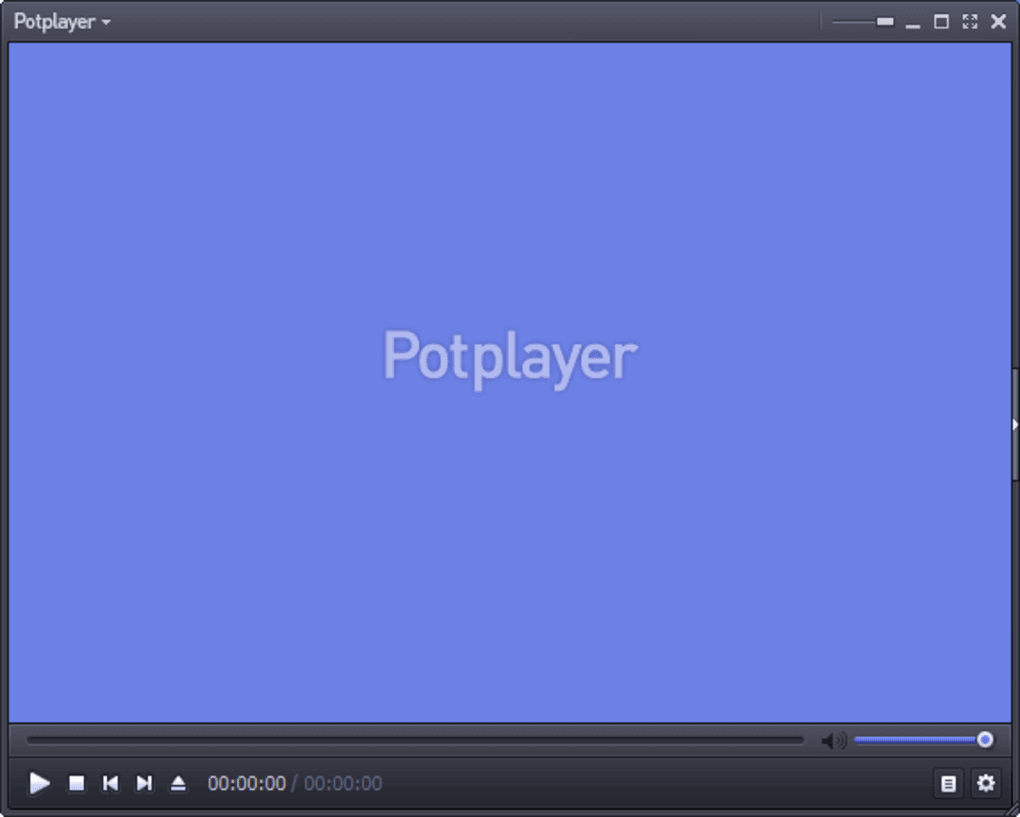The width and height of the screenshot is (1020, 817).
Task: Close the Potplayer window
Action: click(x=998, y=22)
